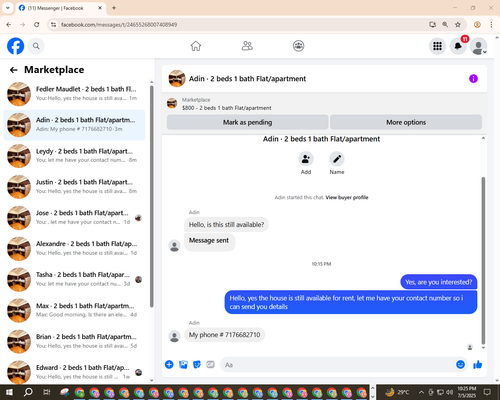Open the Facebook search icon
This screenshot has height=400, width=500.
[36, 46]
